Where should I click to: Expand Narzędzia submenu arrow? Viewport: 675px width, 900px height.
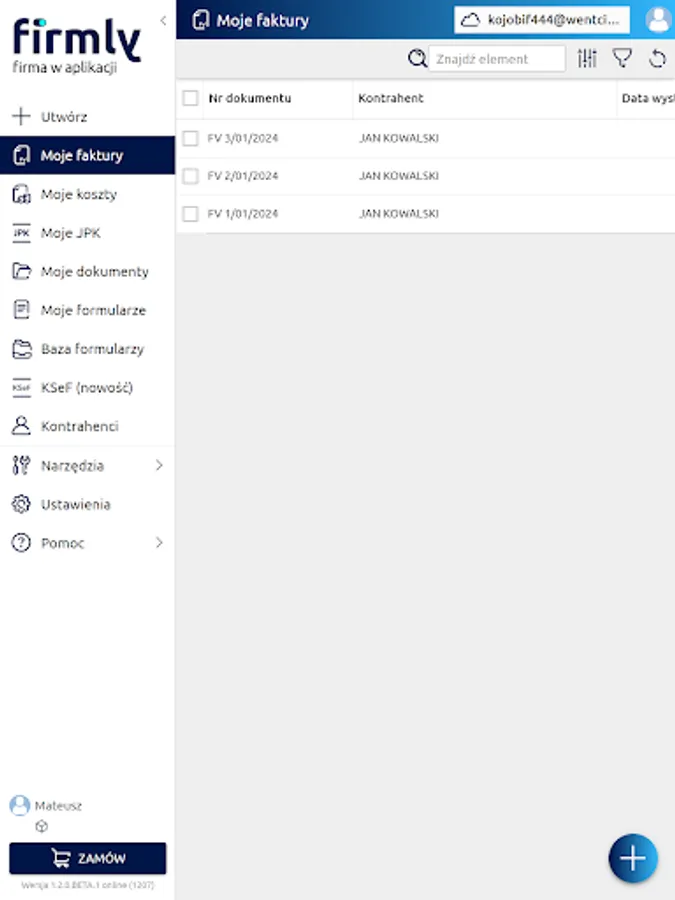tap(159, 465)
